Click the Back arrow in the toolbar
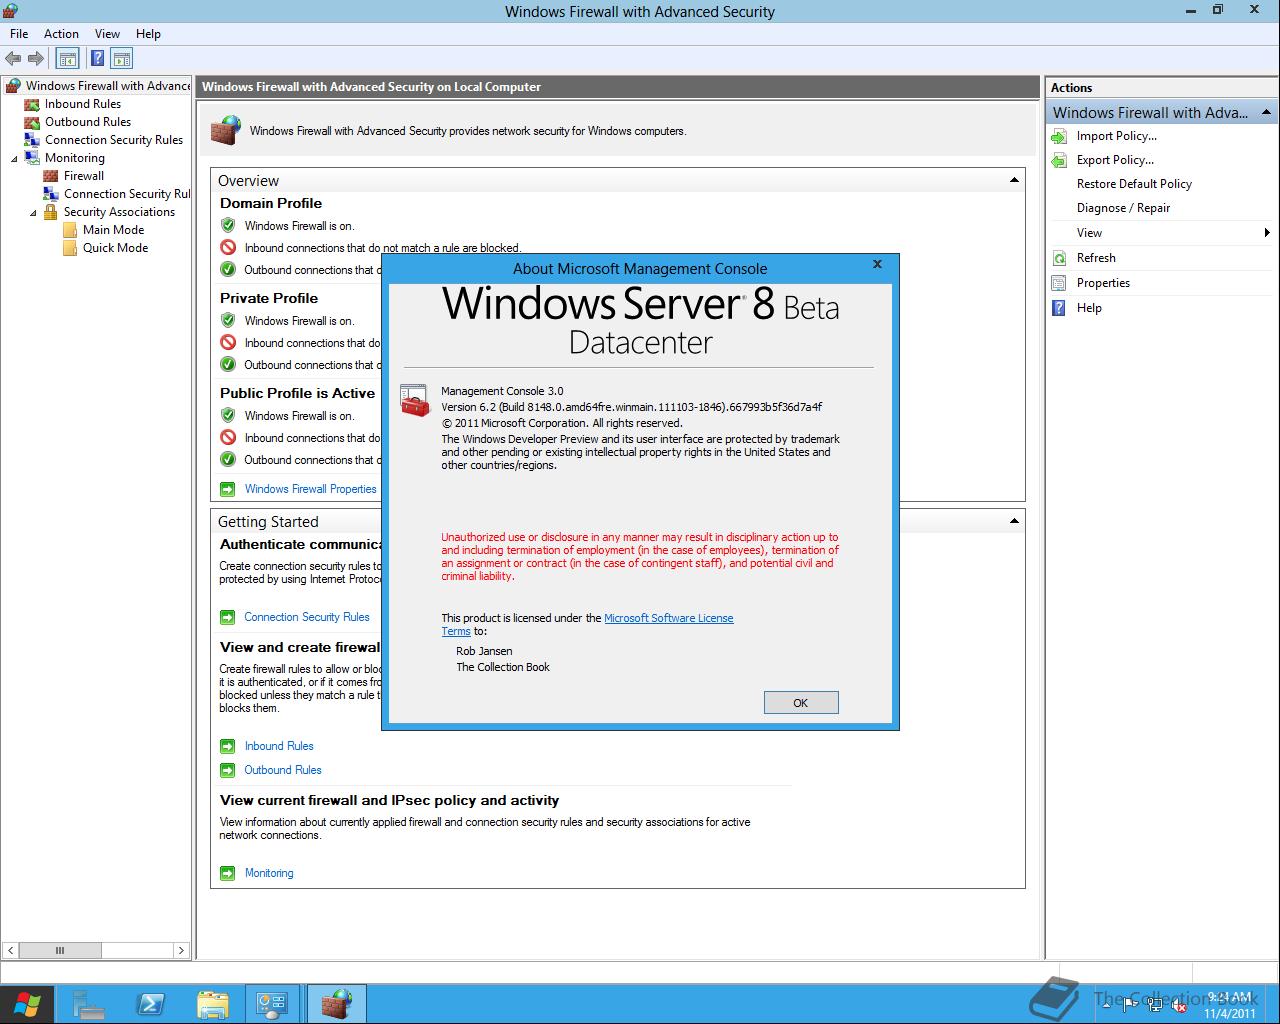Image resolution: width=1280 pixels, height=1024 pixels. pos(13,59)
